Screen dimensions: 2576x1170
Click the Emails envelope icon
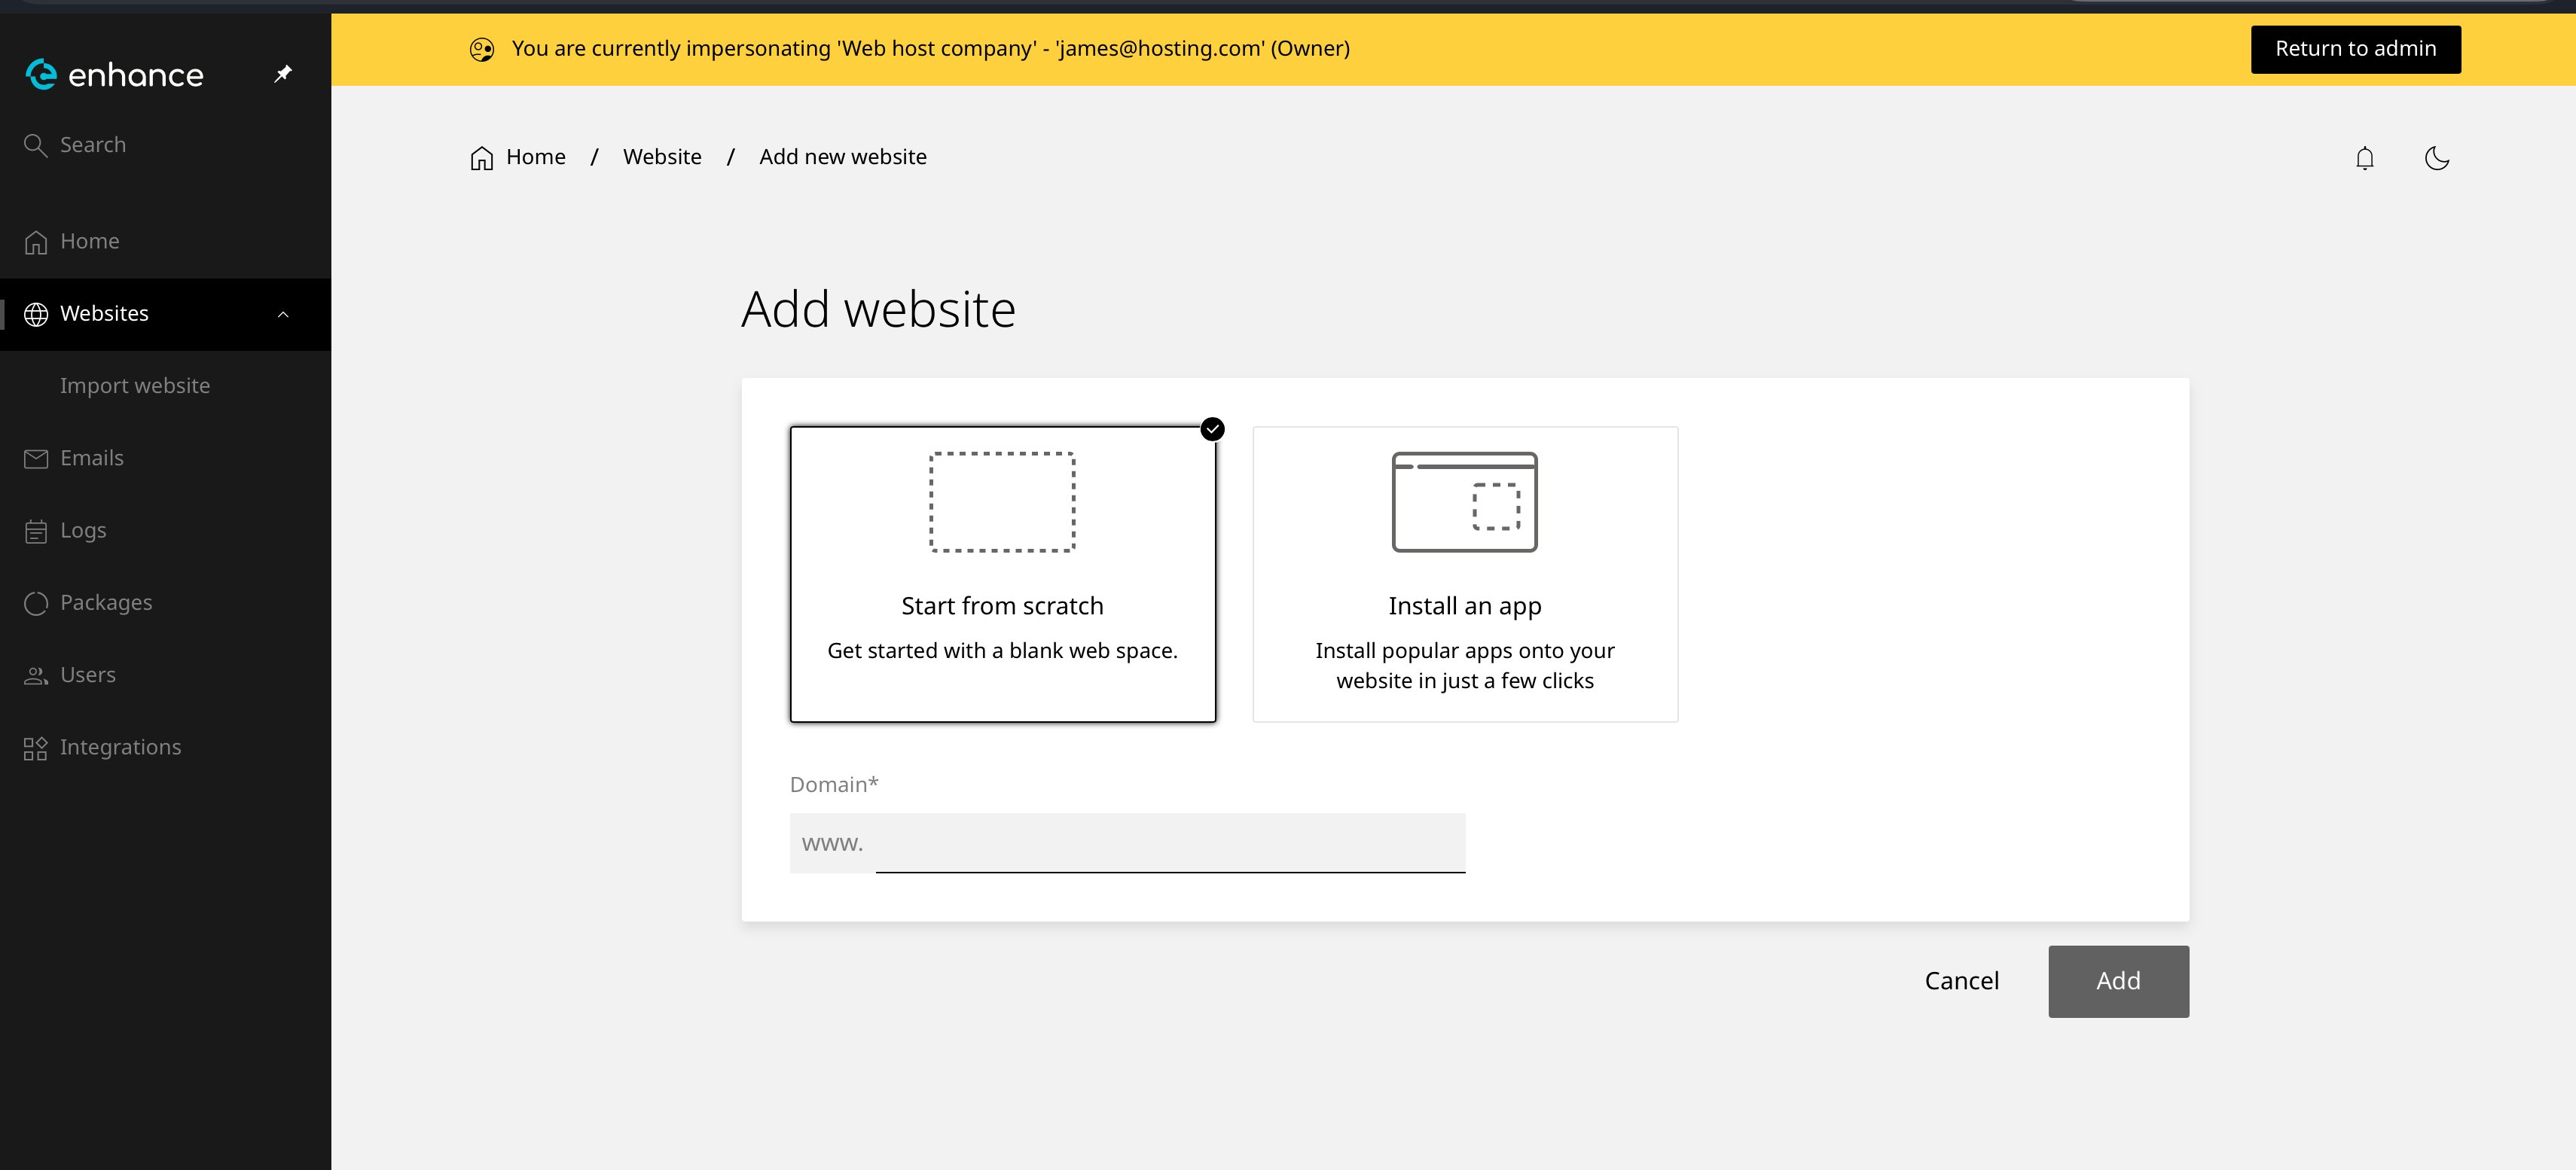[36, 459]
